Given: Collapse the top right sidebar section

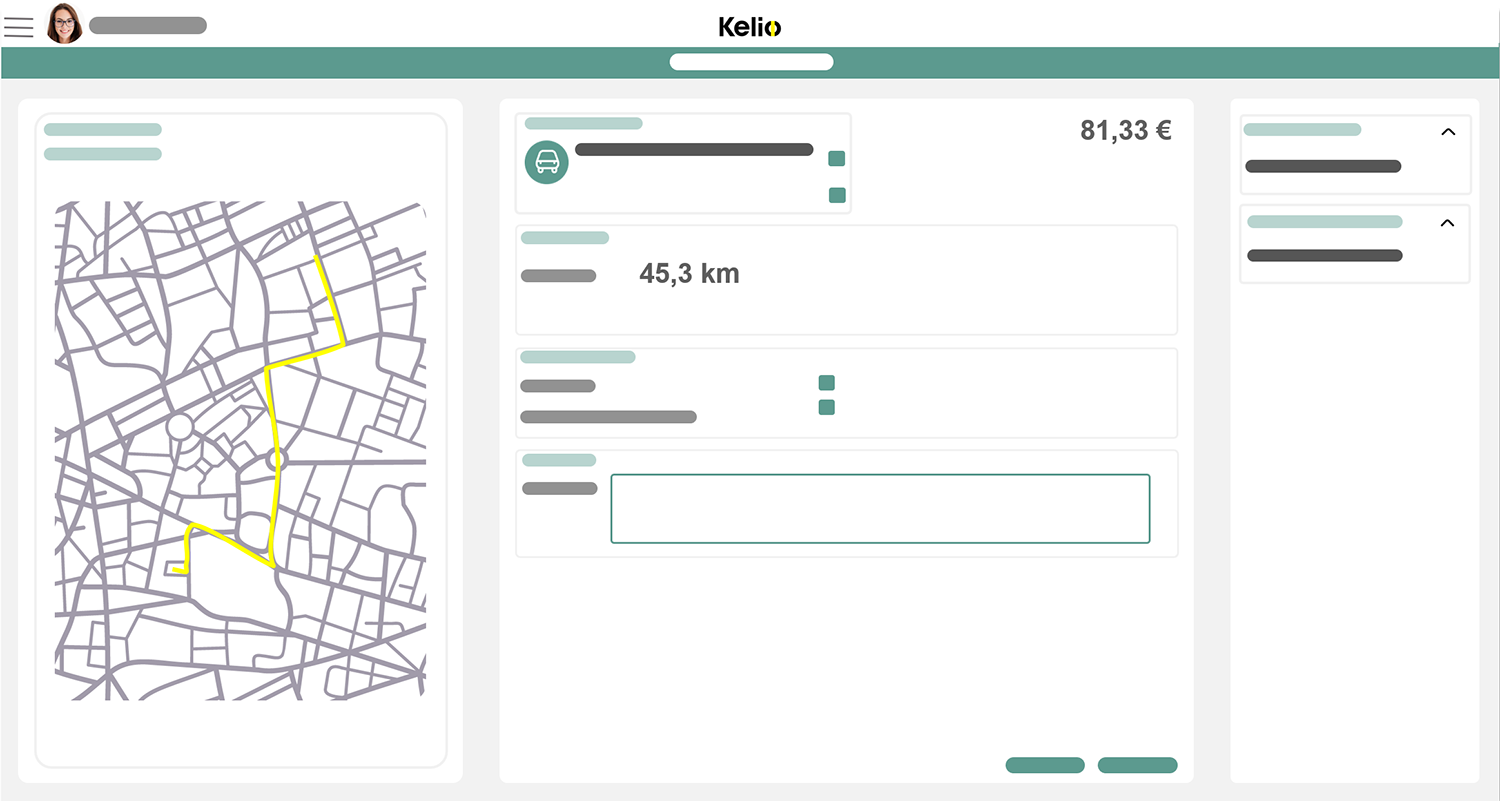Looking at the screenshot, I should (1448, 131).
